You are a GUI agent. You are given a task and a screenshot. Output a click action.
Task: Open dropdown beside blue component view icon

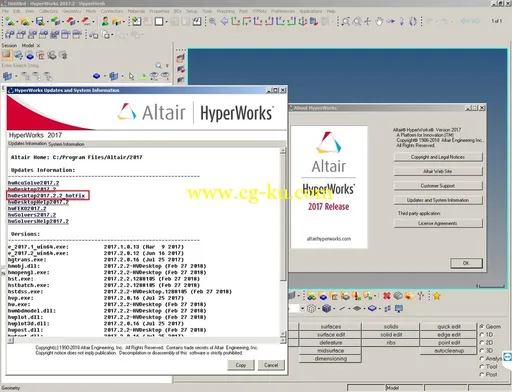[105, 77]
